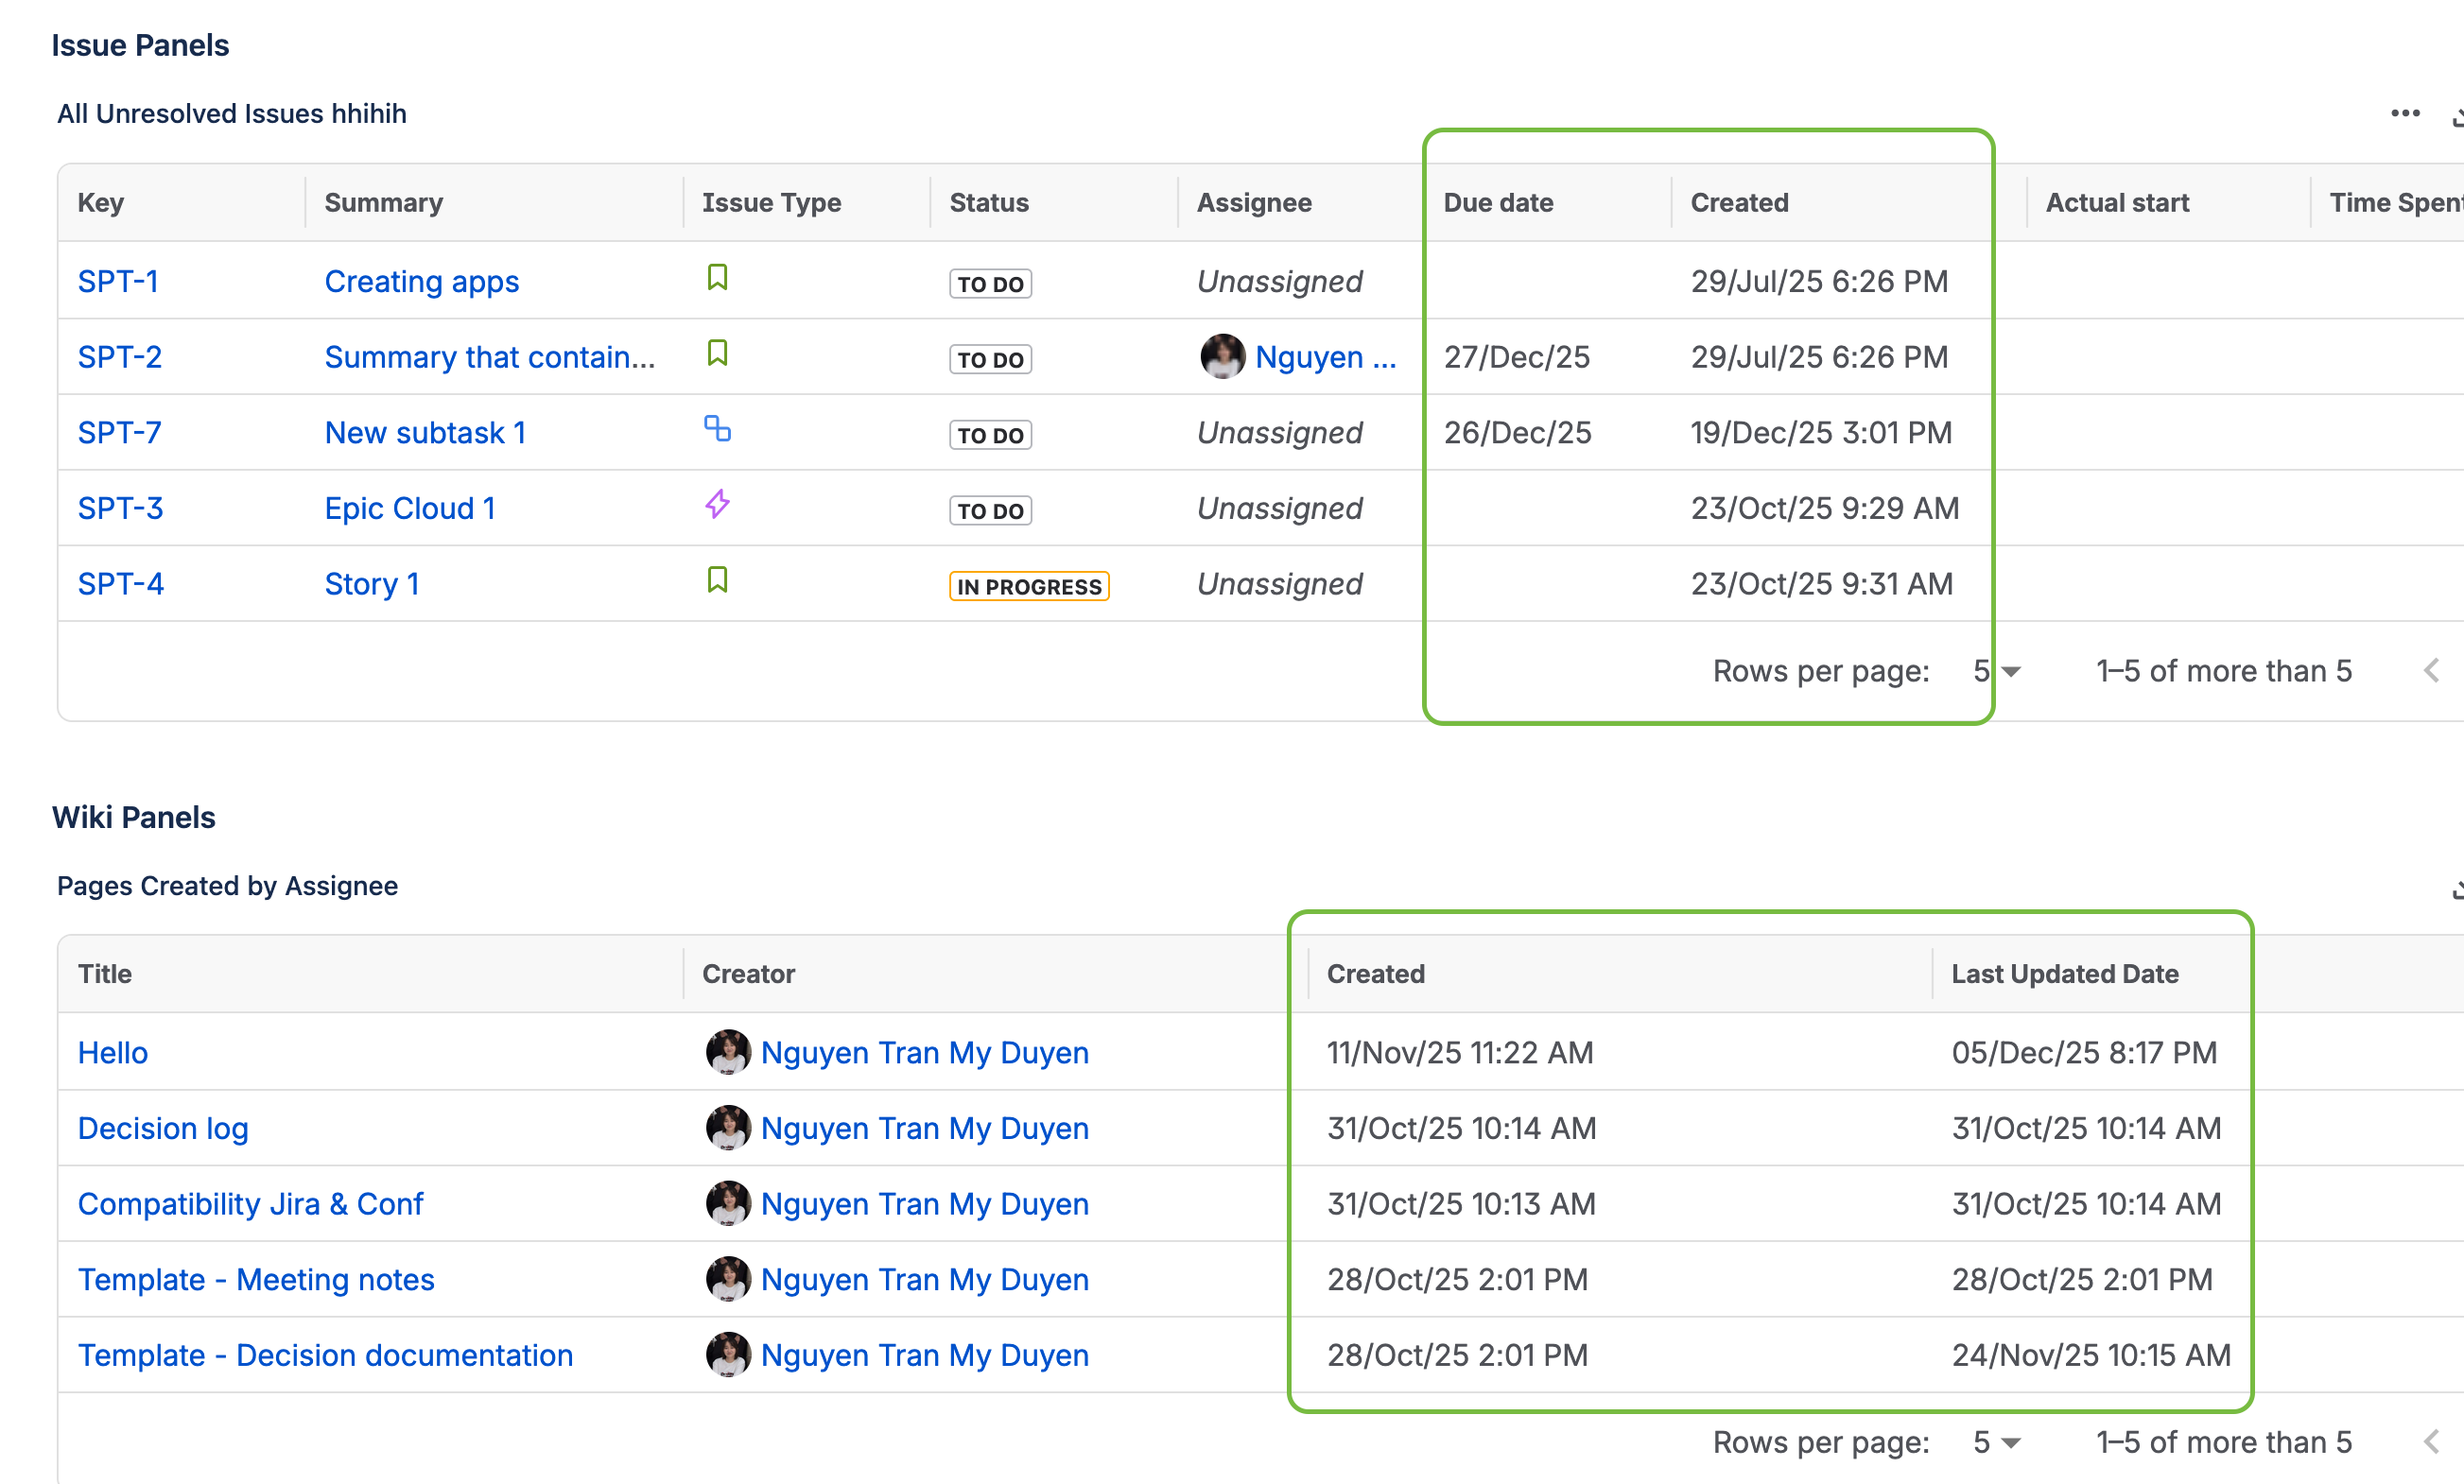Click the story icon on the SPT-2 row
Viewport: 2464px width, 1484px height.
tap(717, 353)
